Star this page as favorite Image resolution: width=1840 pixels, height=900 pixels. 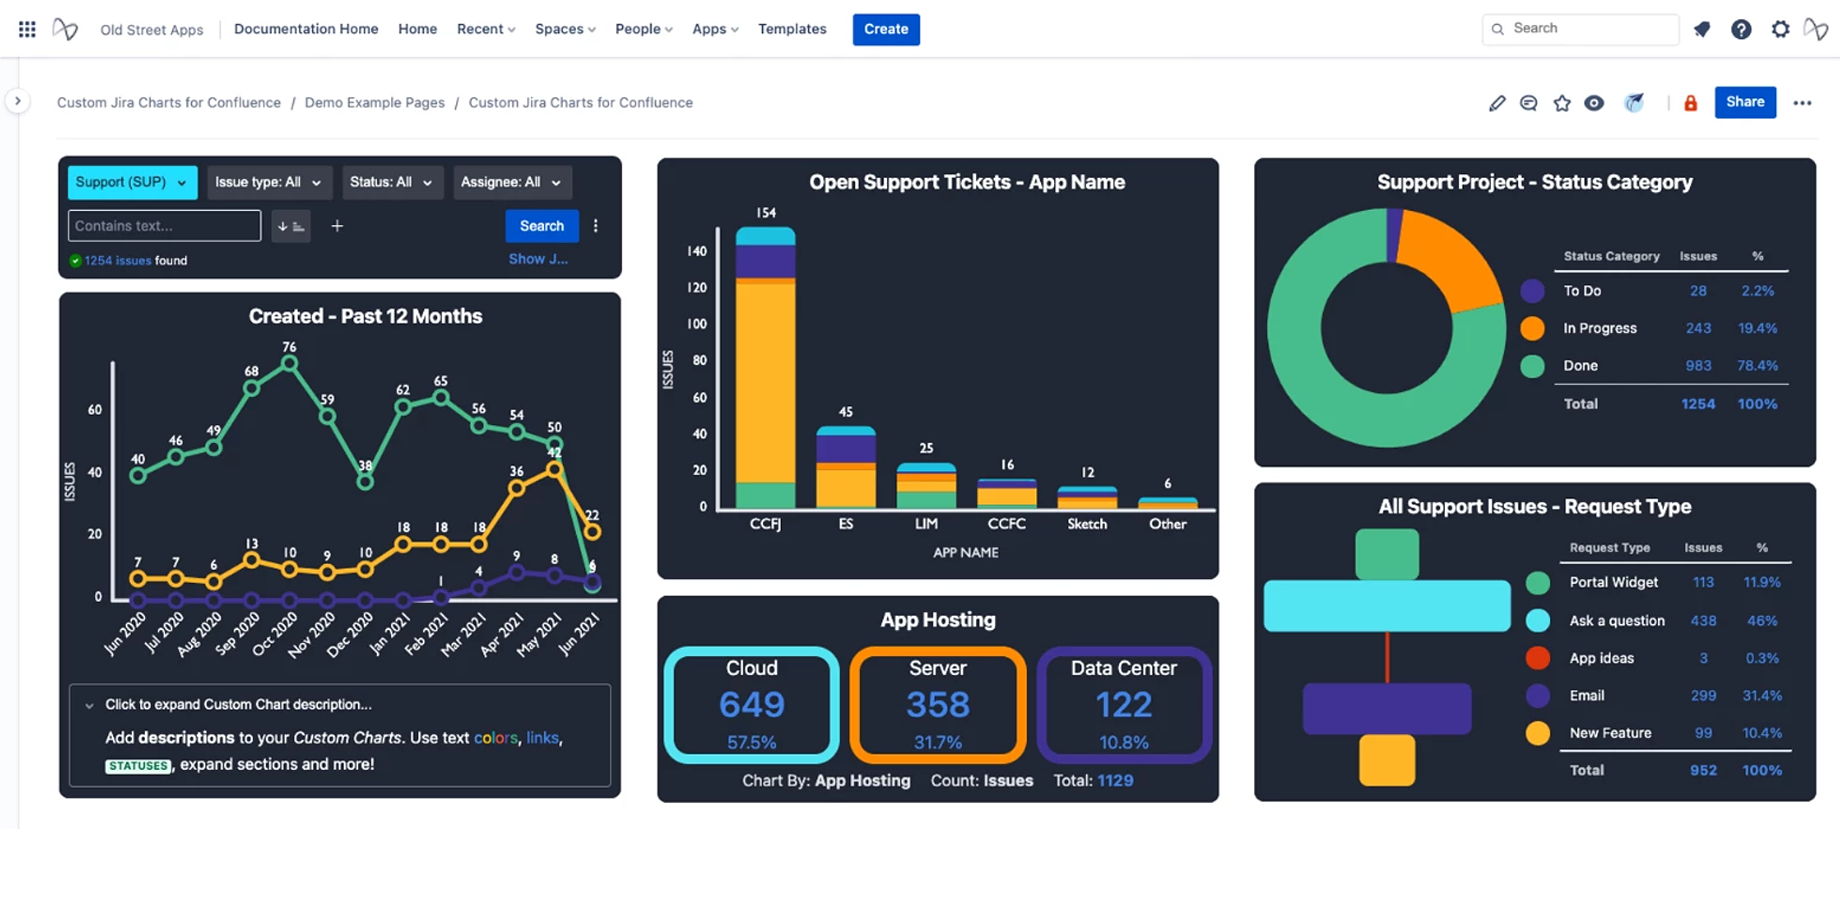pos(1562,103)
